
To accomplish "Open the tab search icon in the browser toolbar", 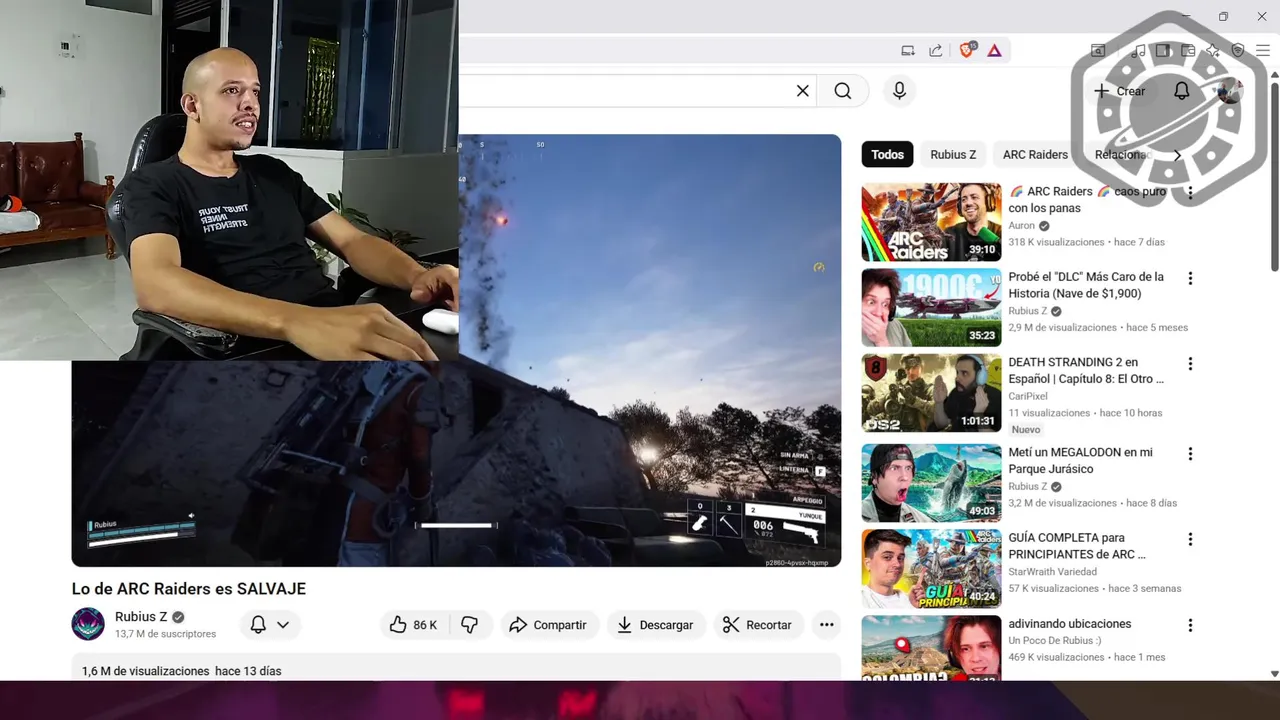I will [1098, 50].
